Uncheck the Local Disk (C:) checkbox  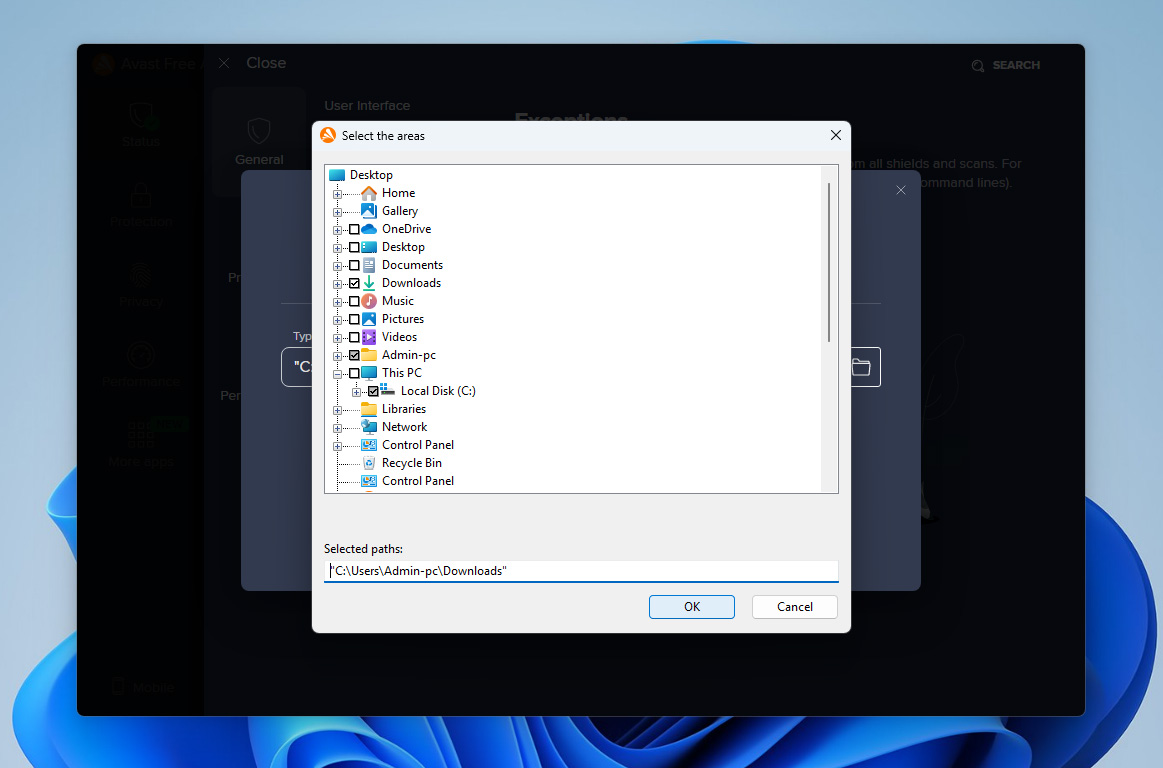(373, 391)
